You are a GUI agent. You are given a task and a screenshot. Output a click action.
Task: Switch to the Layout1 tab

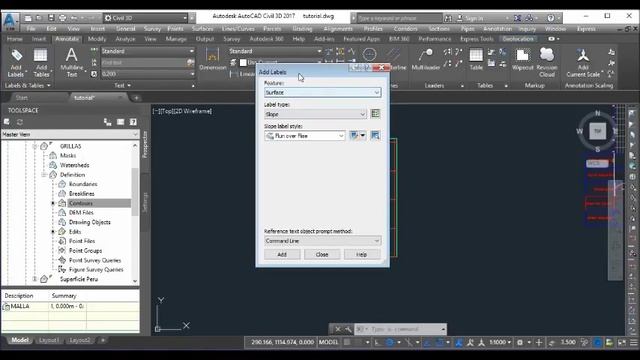49,340
